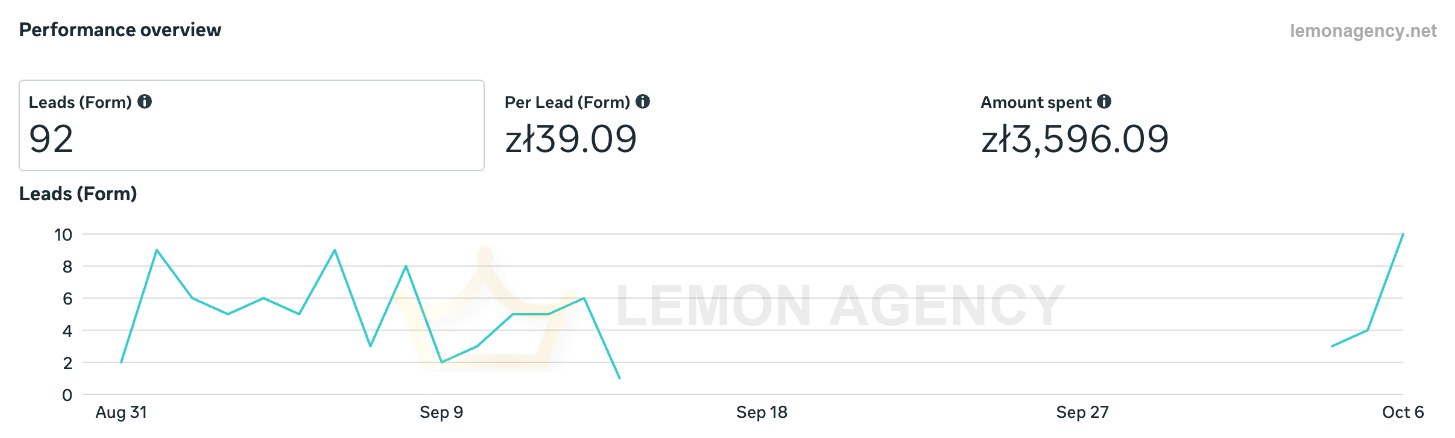The height and width of the screenshot is (438, 1455).
Task: Click the zł3,596.09 amount spent value
Action: (1075, 139)
